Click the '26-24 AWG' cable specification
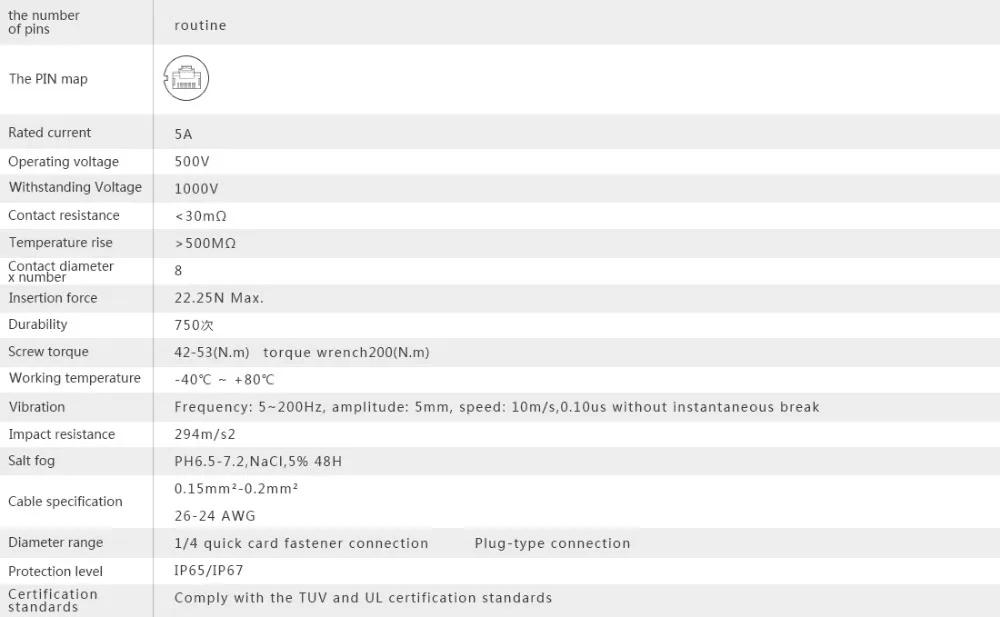Viewport: 1000px width, 617px height. click(215, 516)
